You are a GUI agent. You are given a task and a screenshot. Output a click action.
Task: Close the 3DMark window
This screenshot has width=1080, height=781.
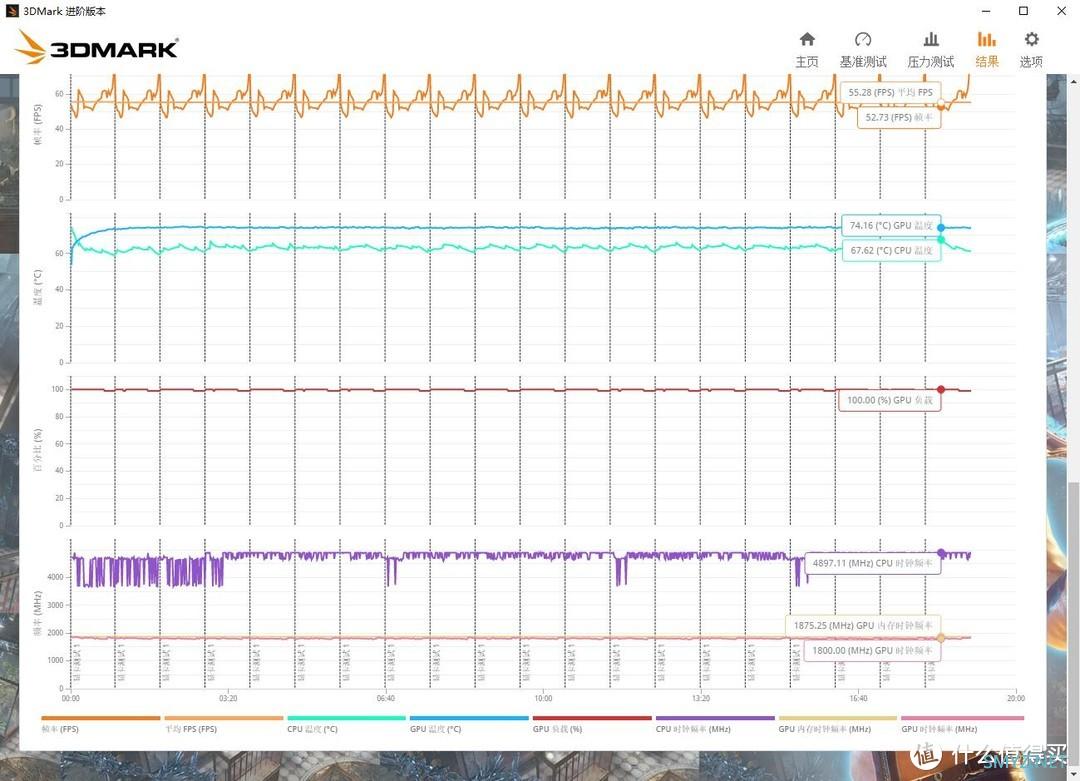(x=1061, y=11)
